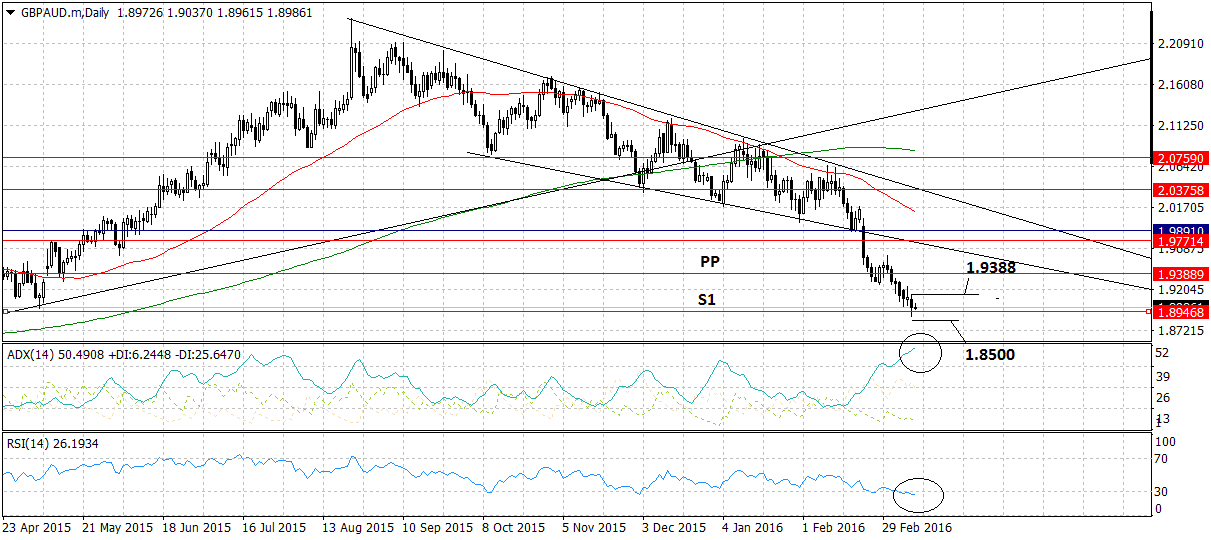Click the 1.97714 red price level tag
This screenshot has width=1211, height=540.
pyautogui.click(x=1180, y=241)
